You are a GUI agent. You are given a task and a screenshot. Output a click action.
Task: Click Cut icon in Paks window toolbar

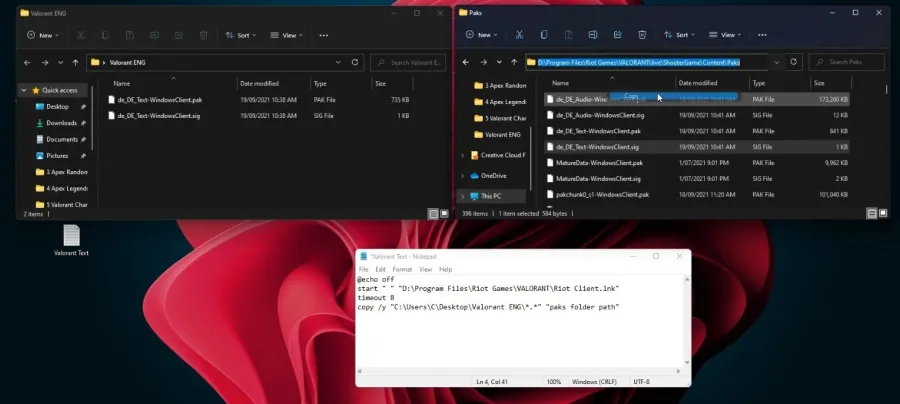click(519, 35)
